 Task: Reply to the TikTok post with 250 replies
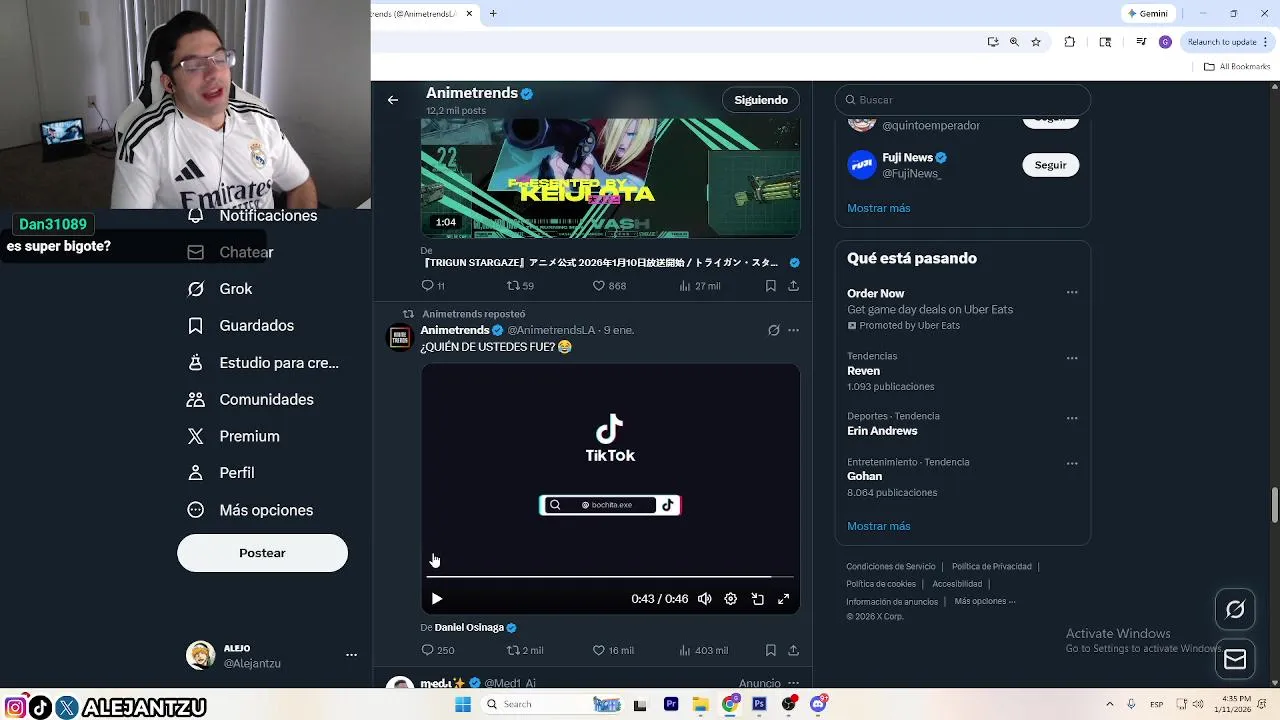point(427,651)
